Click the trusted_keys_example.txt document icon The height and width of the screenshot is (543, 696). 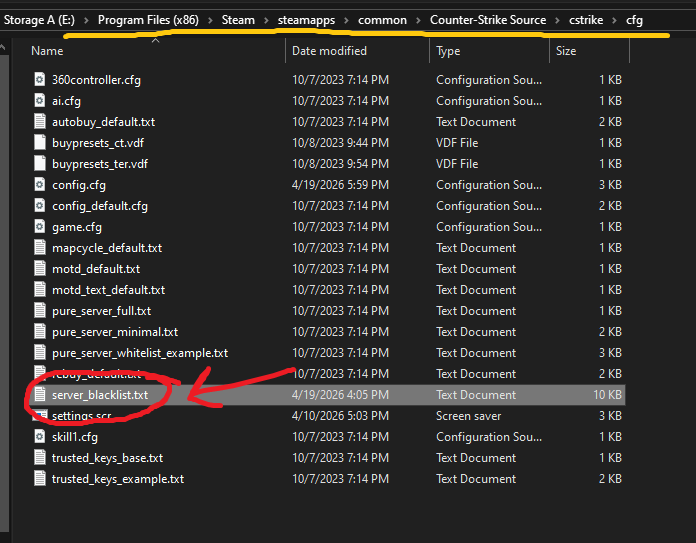coord(40,478)
